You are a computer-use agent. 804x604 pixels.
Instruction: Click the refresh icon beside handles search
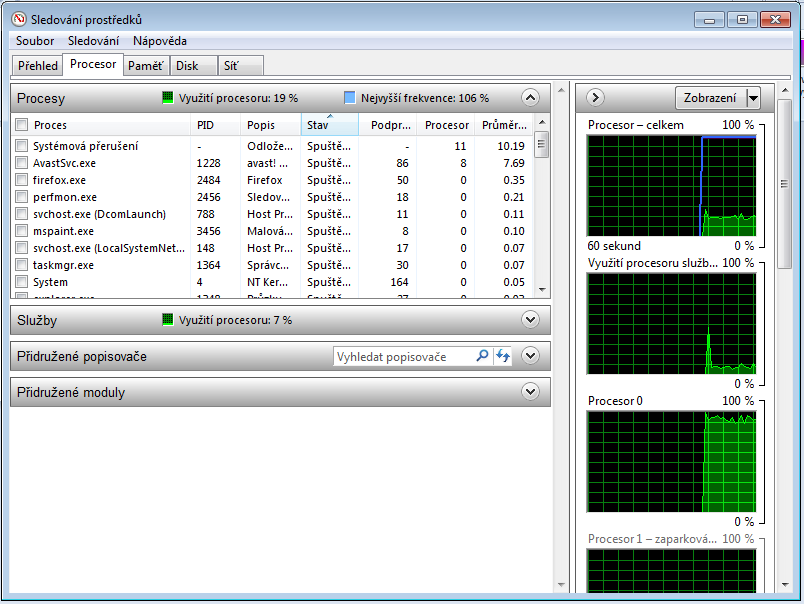click(502, 356)
